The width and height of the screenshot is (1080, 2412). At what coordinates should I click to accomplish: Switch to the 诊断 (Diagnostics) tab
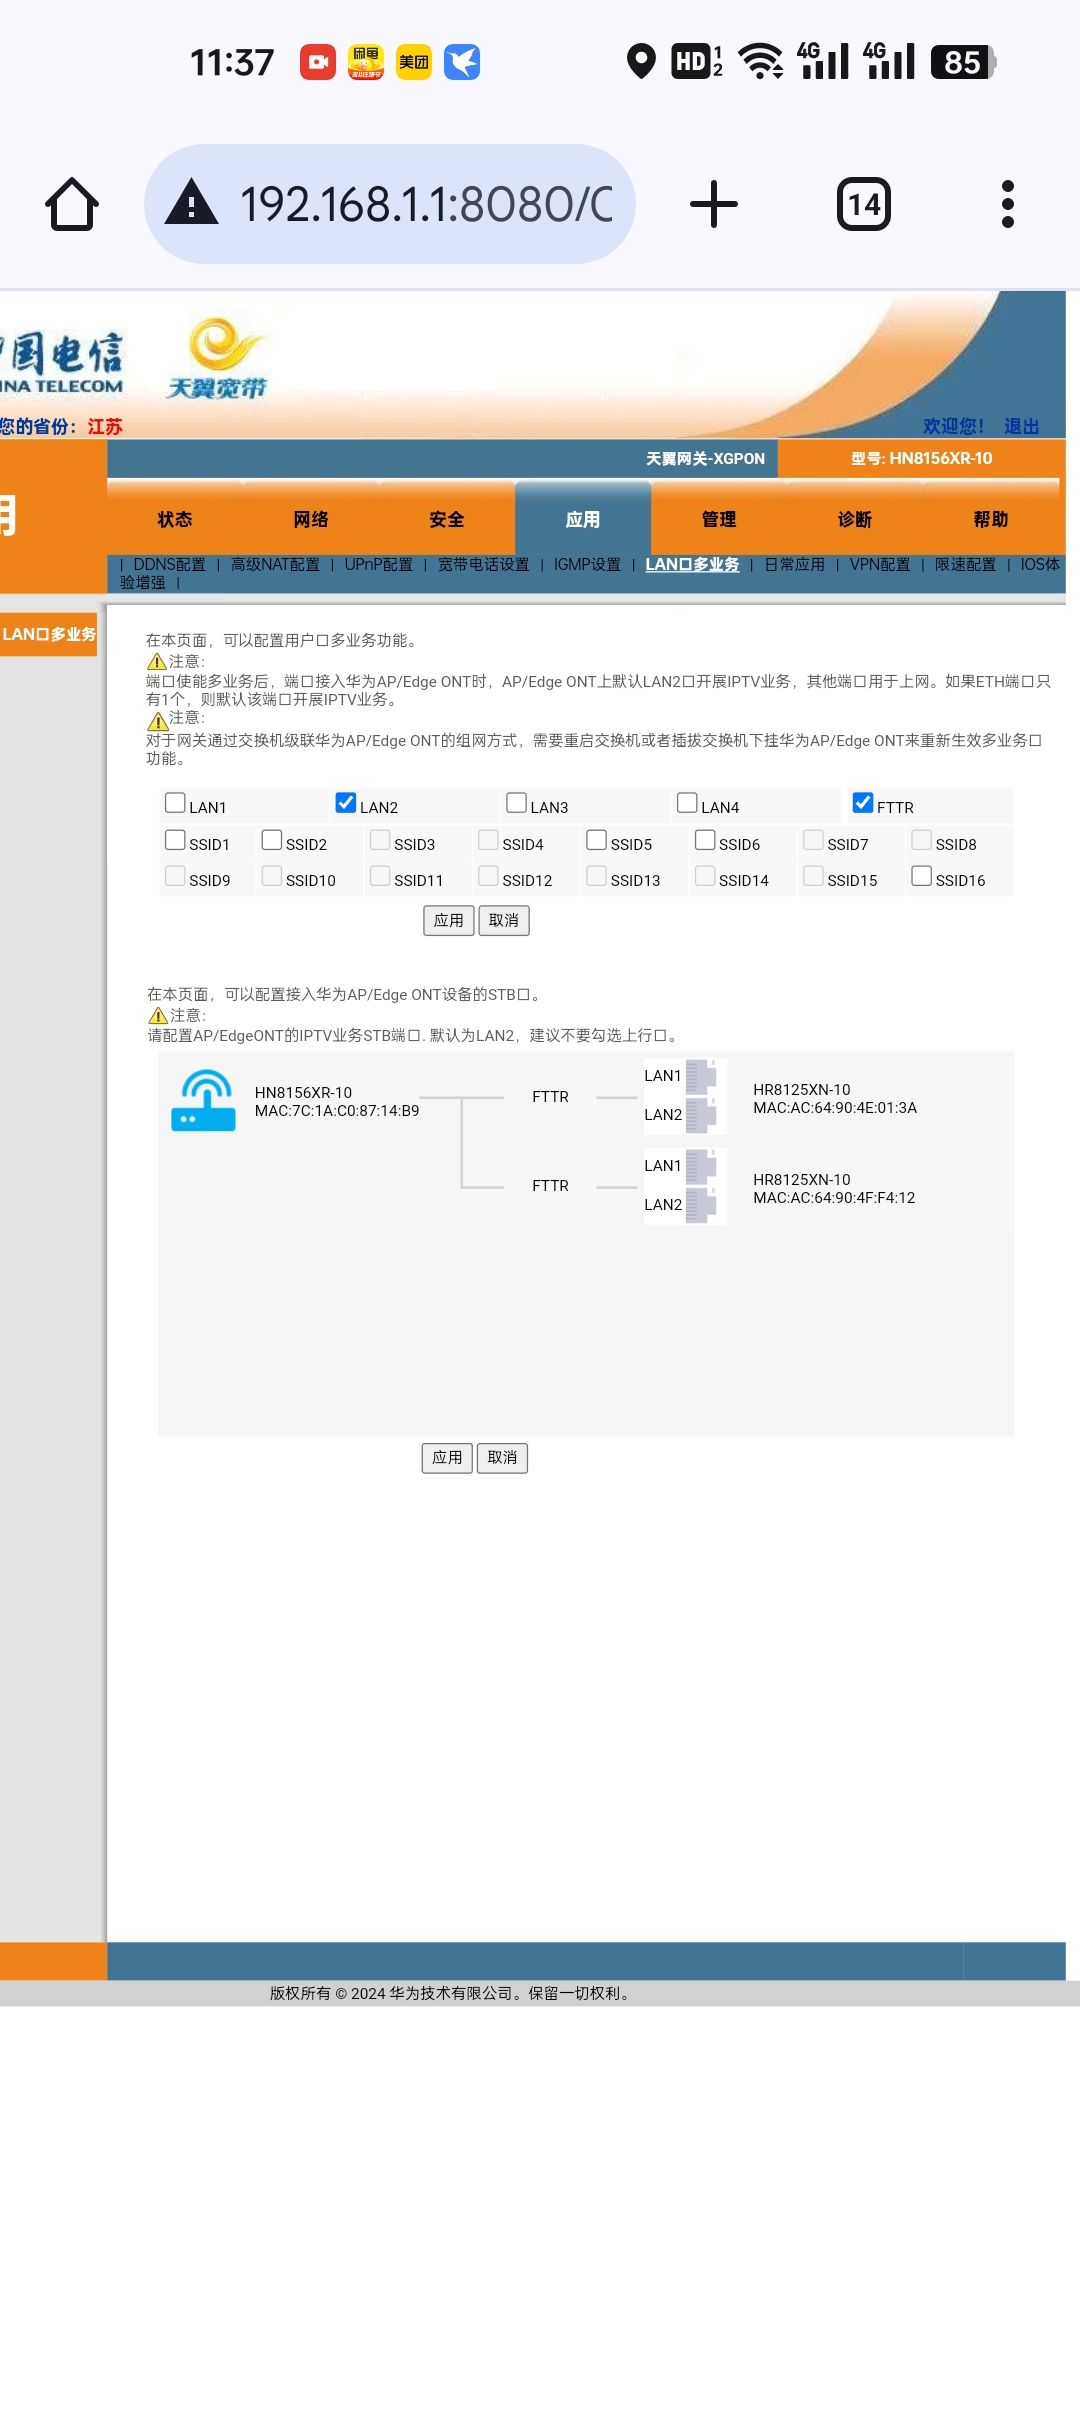(x=855, y=519)
